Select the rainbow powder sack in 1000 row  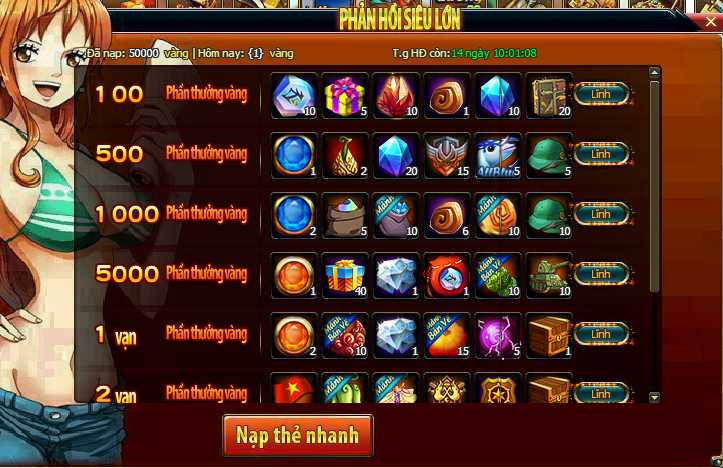[x=345, y=216]
